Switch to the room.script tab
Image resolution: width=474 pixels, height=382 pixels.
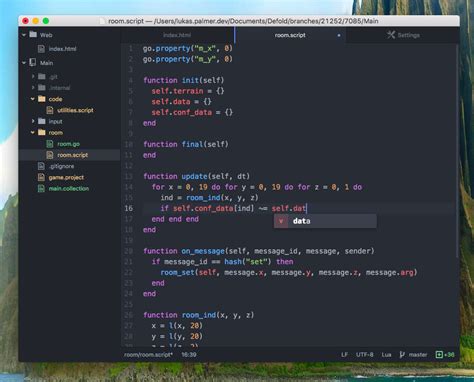pyautogui.click(x=290, y=35)
